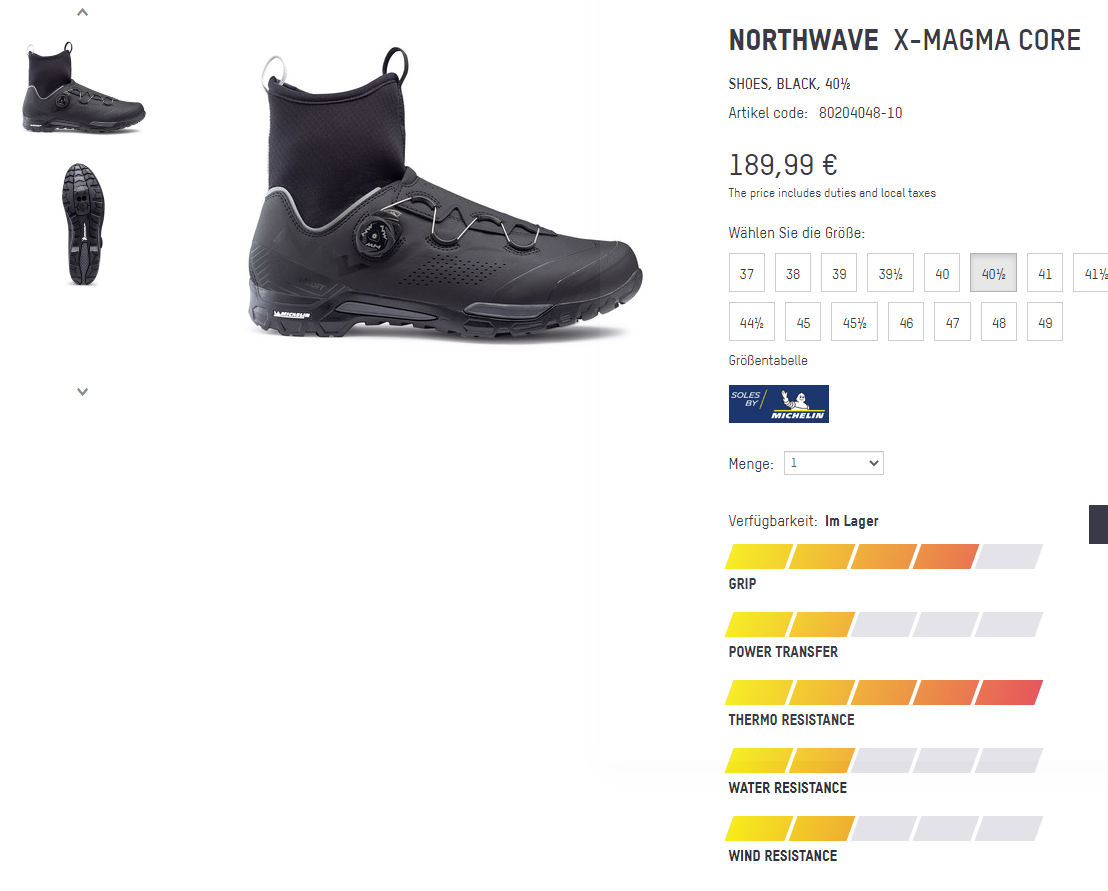Choose size 38
1108x891 pixels.
point(793,273)
